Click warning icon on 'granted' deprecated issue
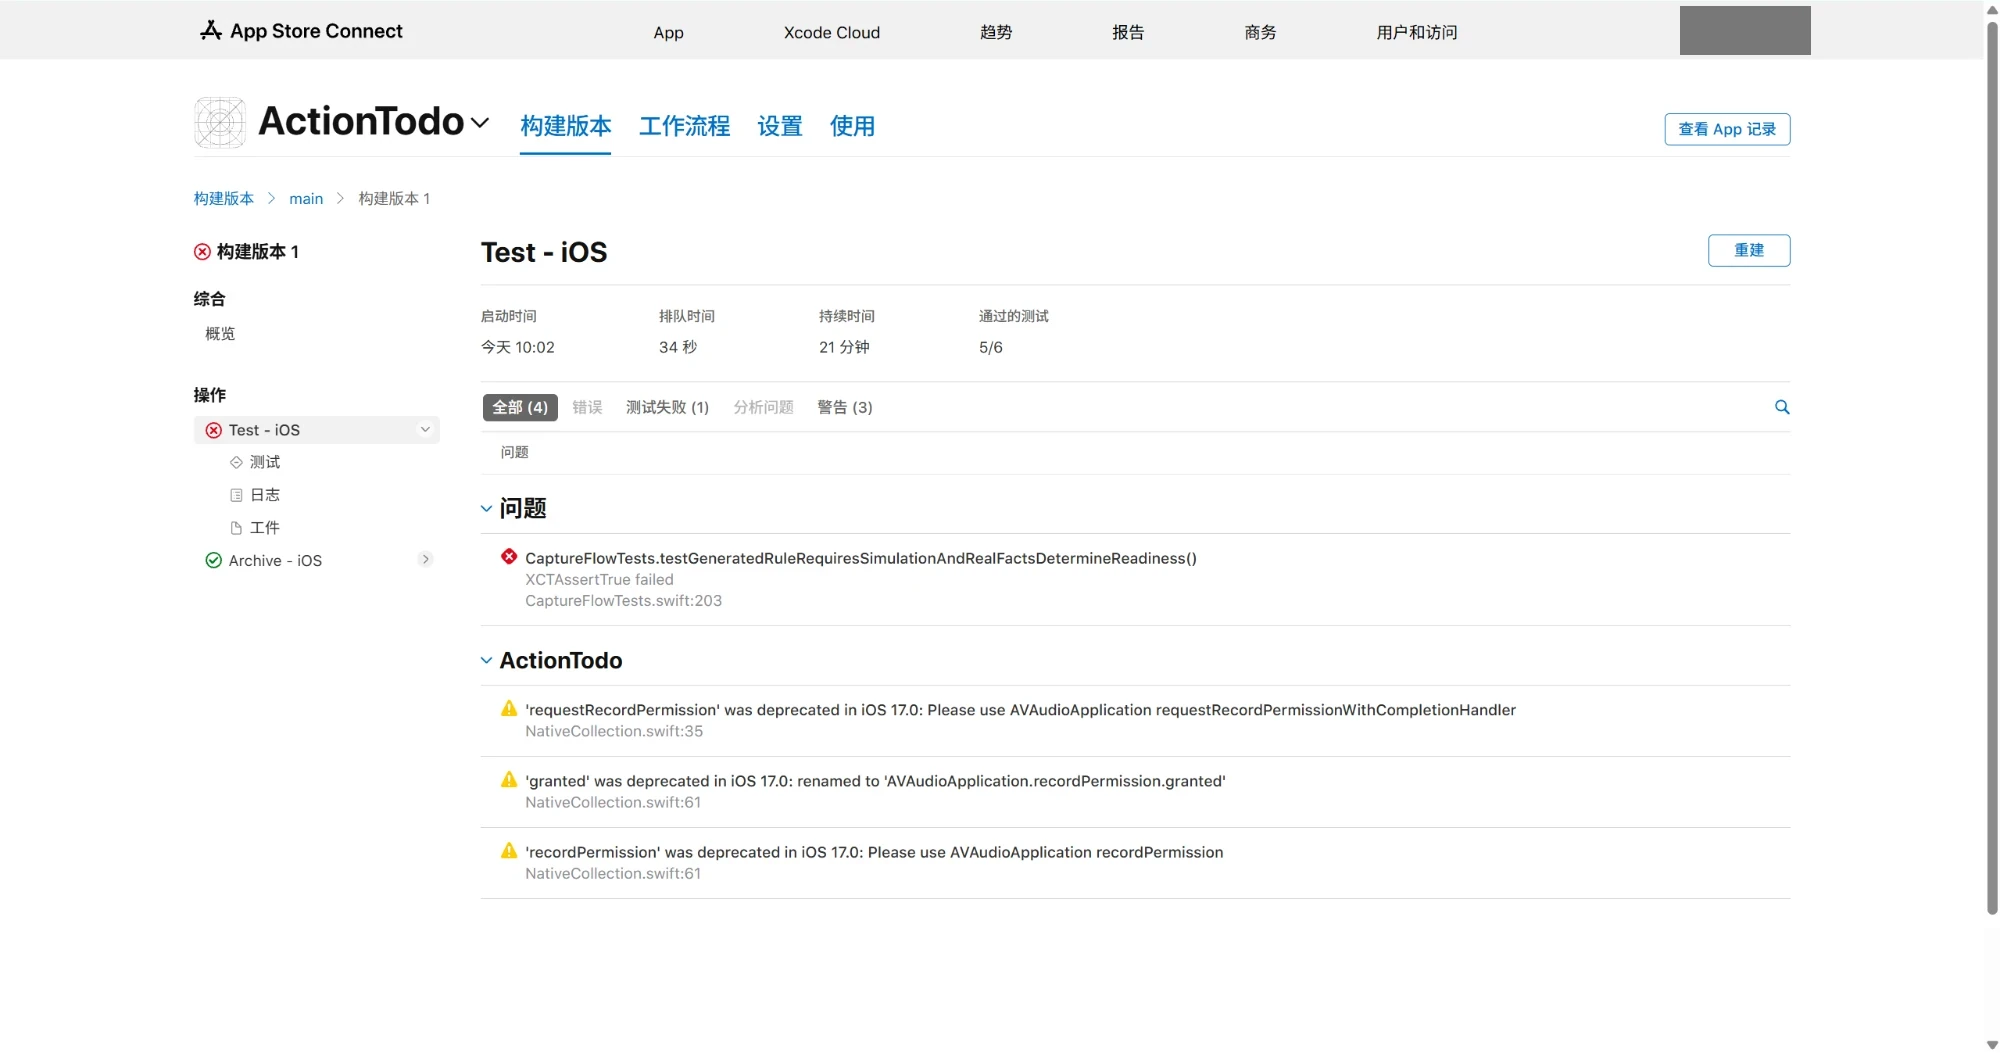This screenshot has height=1053, width=2000. click(509, 780)
